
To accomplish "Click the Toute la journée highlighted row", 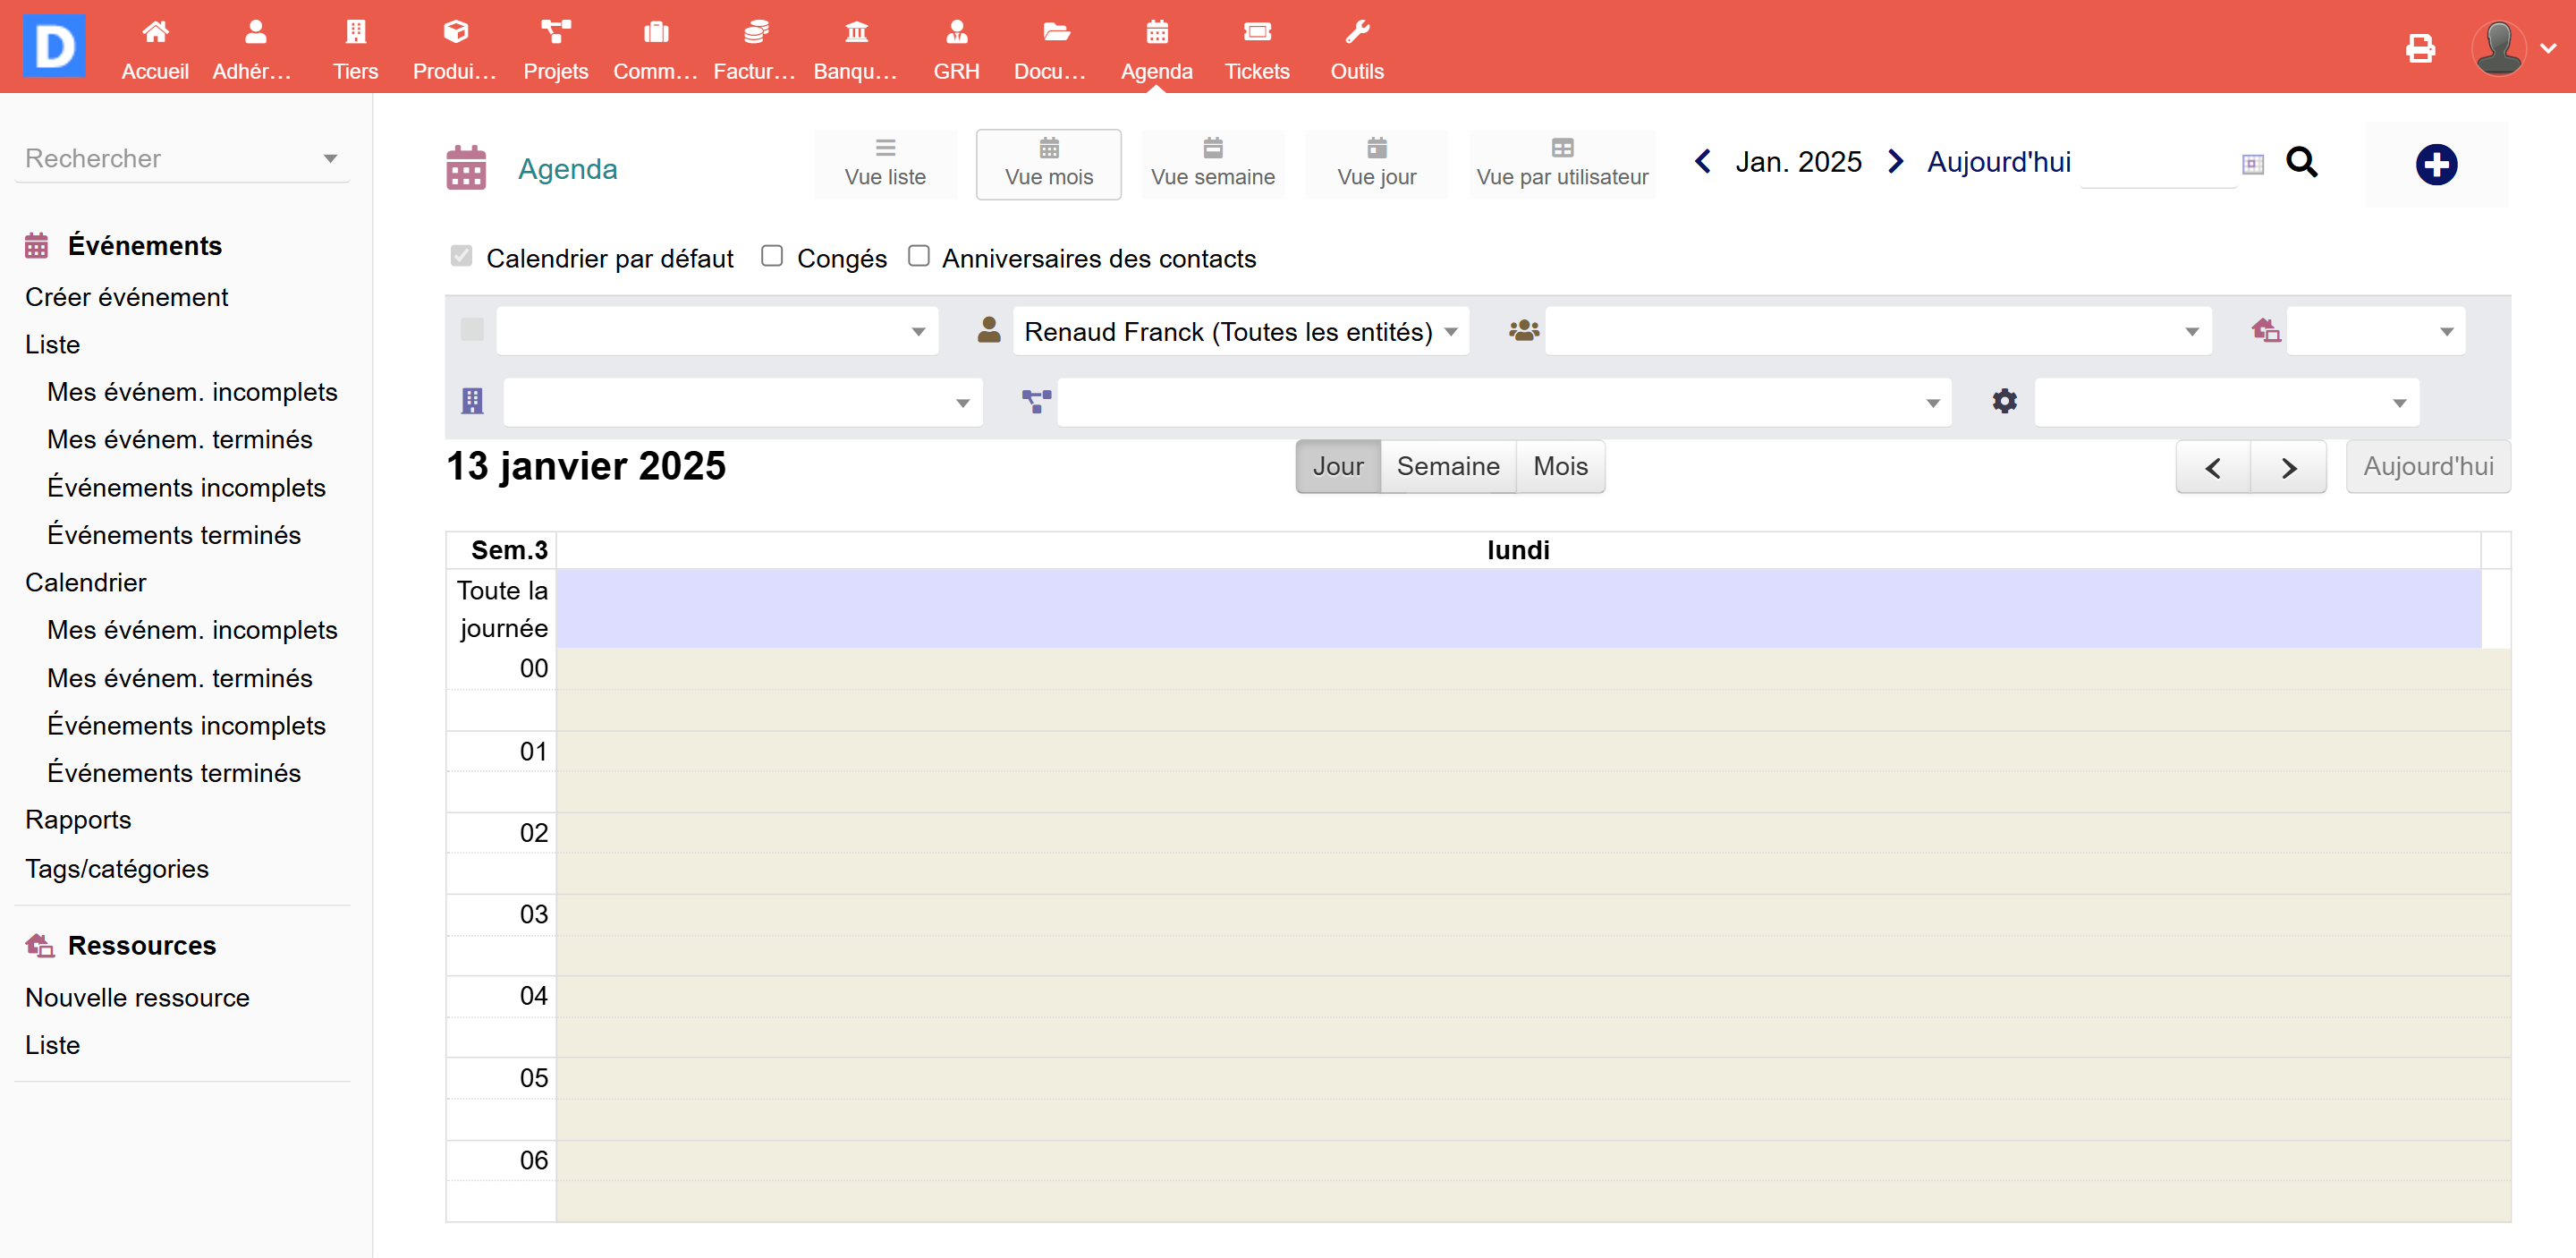I will click(x=1517, y=608).
